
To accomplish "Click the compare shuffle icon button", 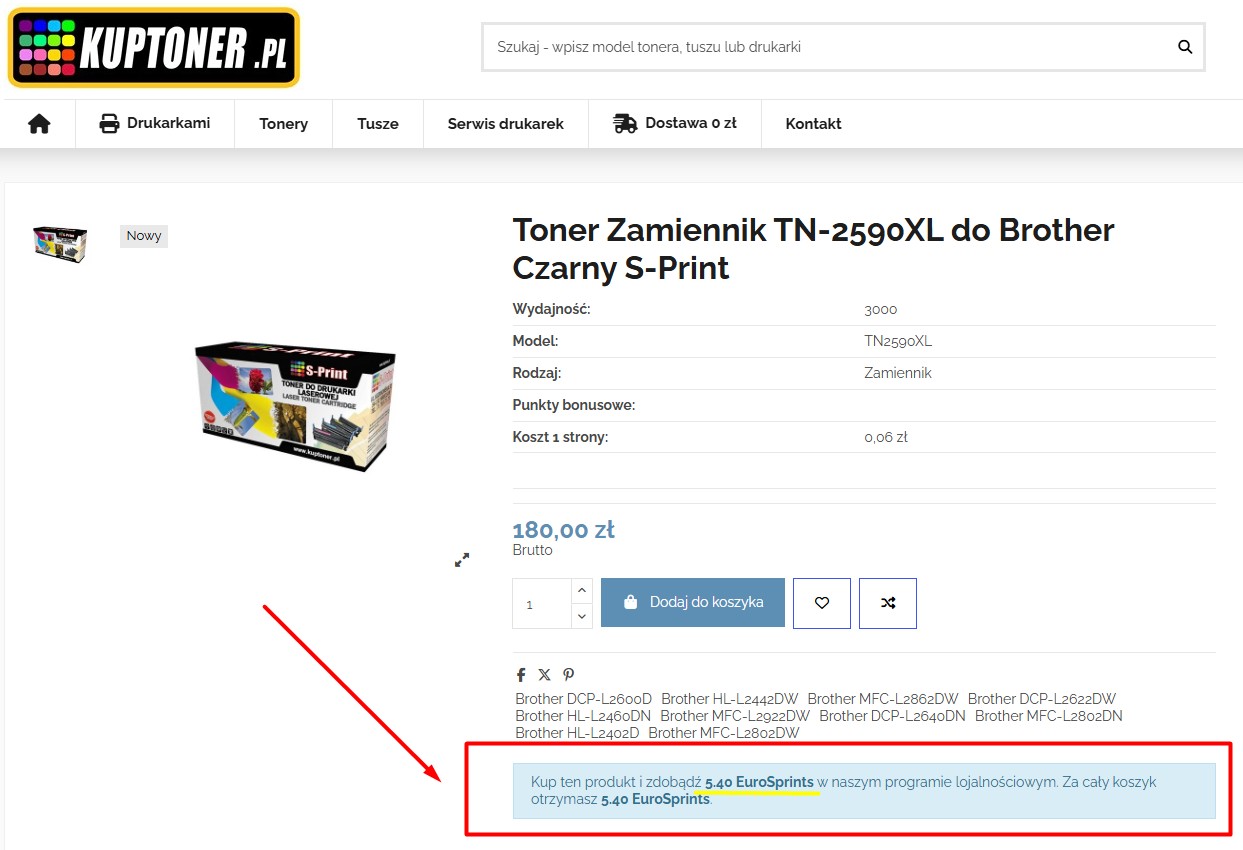I will coord(888,603).
